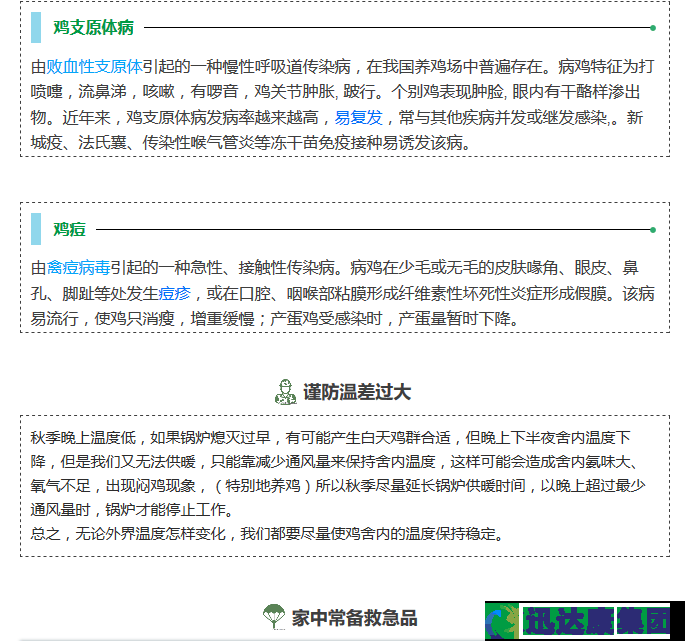Image resolution: width=685 pixels, height=641 pixels.
Task: Follow the 易复发 hyperlink
Action: point(358,118)
